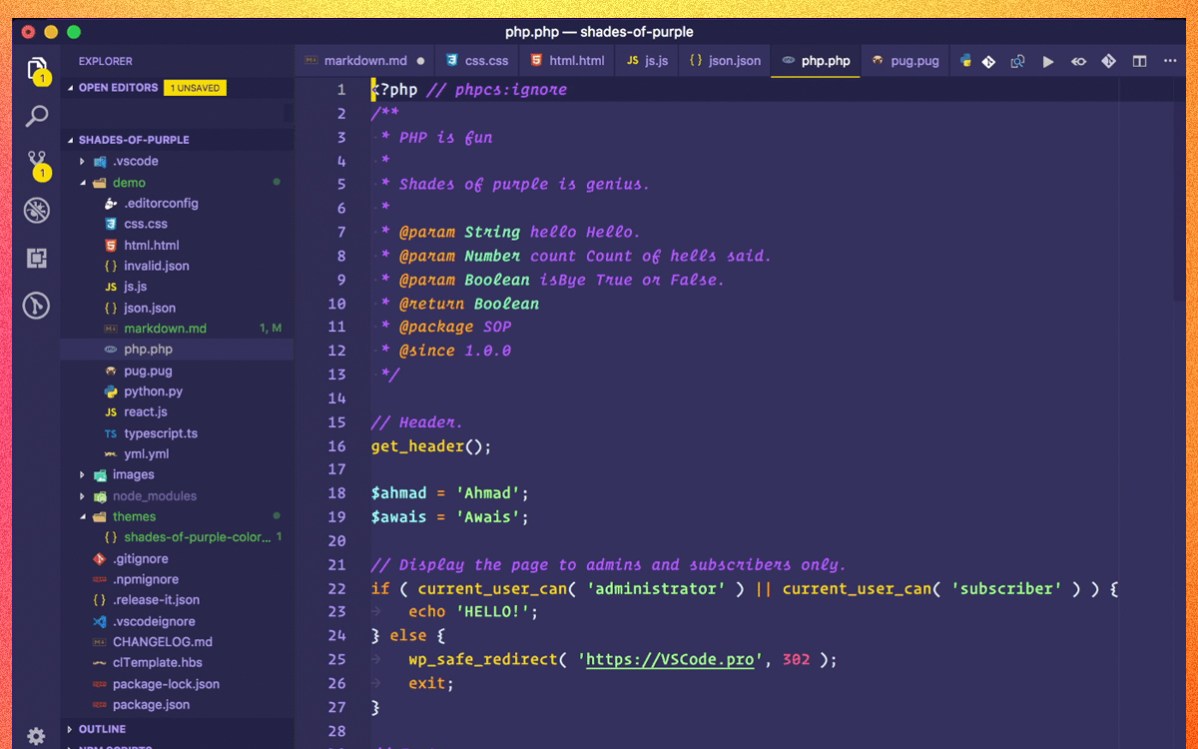Run the file with the play icon
Image resolution: width=1198 pixels, height=749 pixels.
point(1048,61)
